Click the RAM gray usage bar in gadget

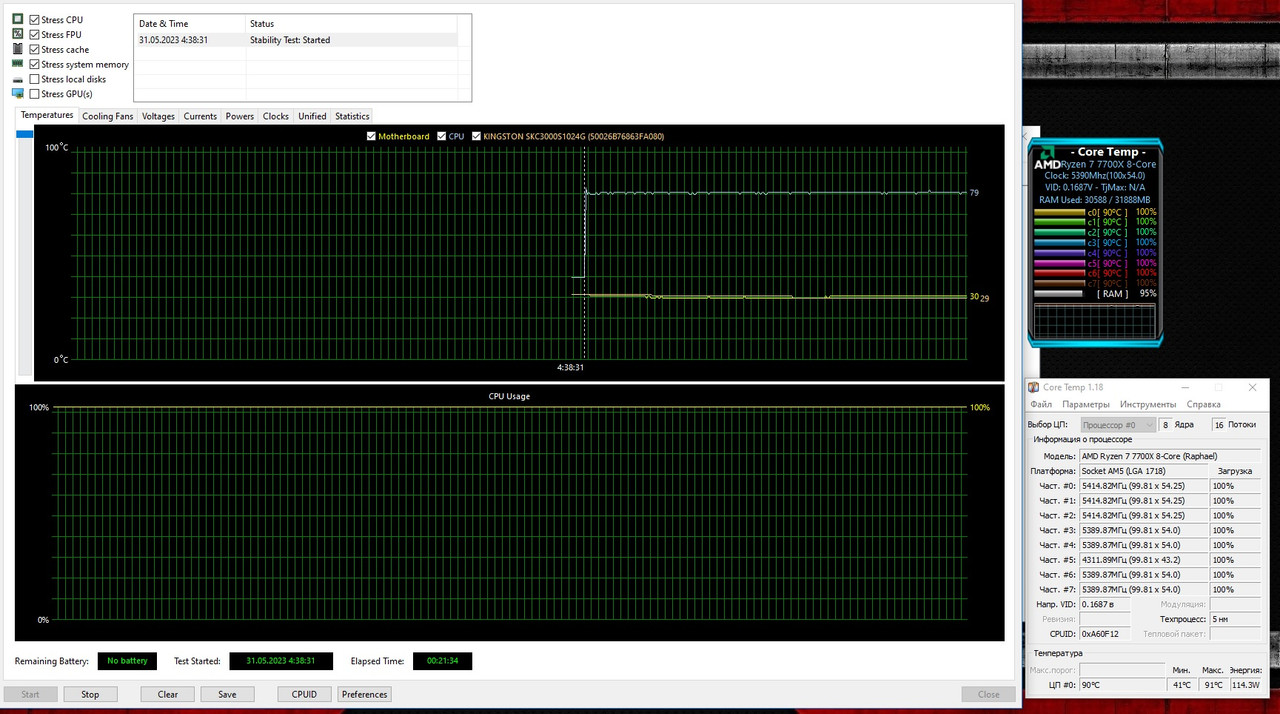click(1058, 293)
